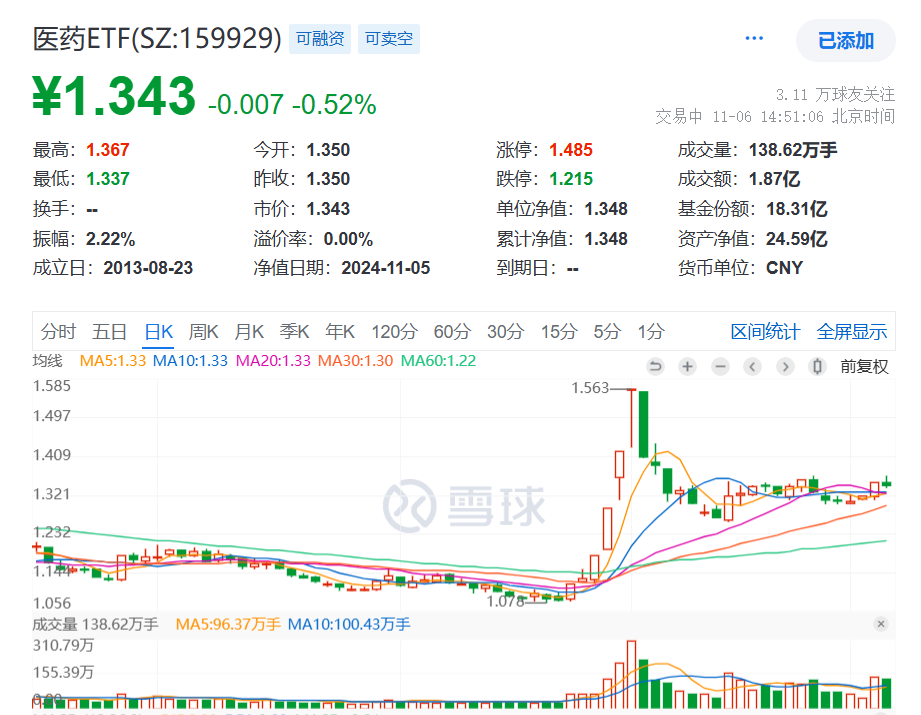Open the more options ellipsis icon

[754, 37]
